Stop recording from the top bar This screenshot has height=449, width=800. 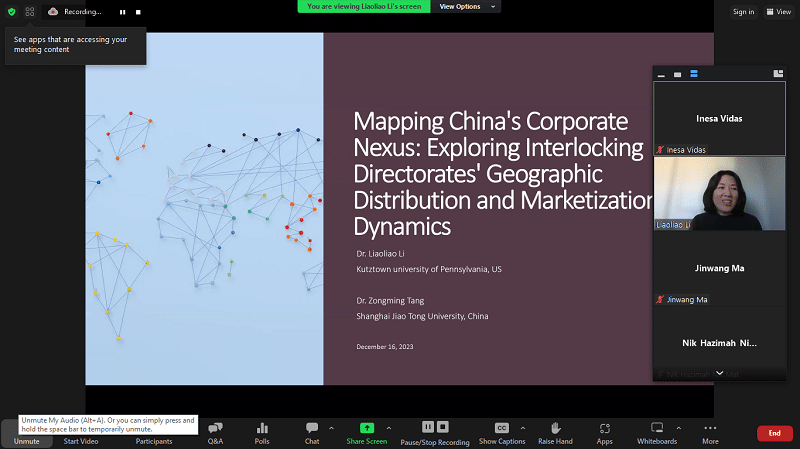(137, 12)
